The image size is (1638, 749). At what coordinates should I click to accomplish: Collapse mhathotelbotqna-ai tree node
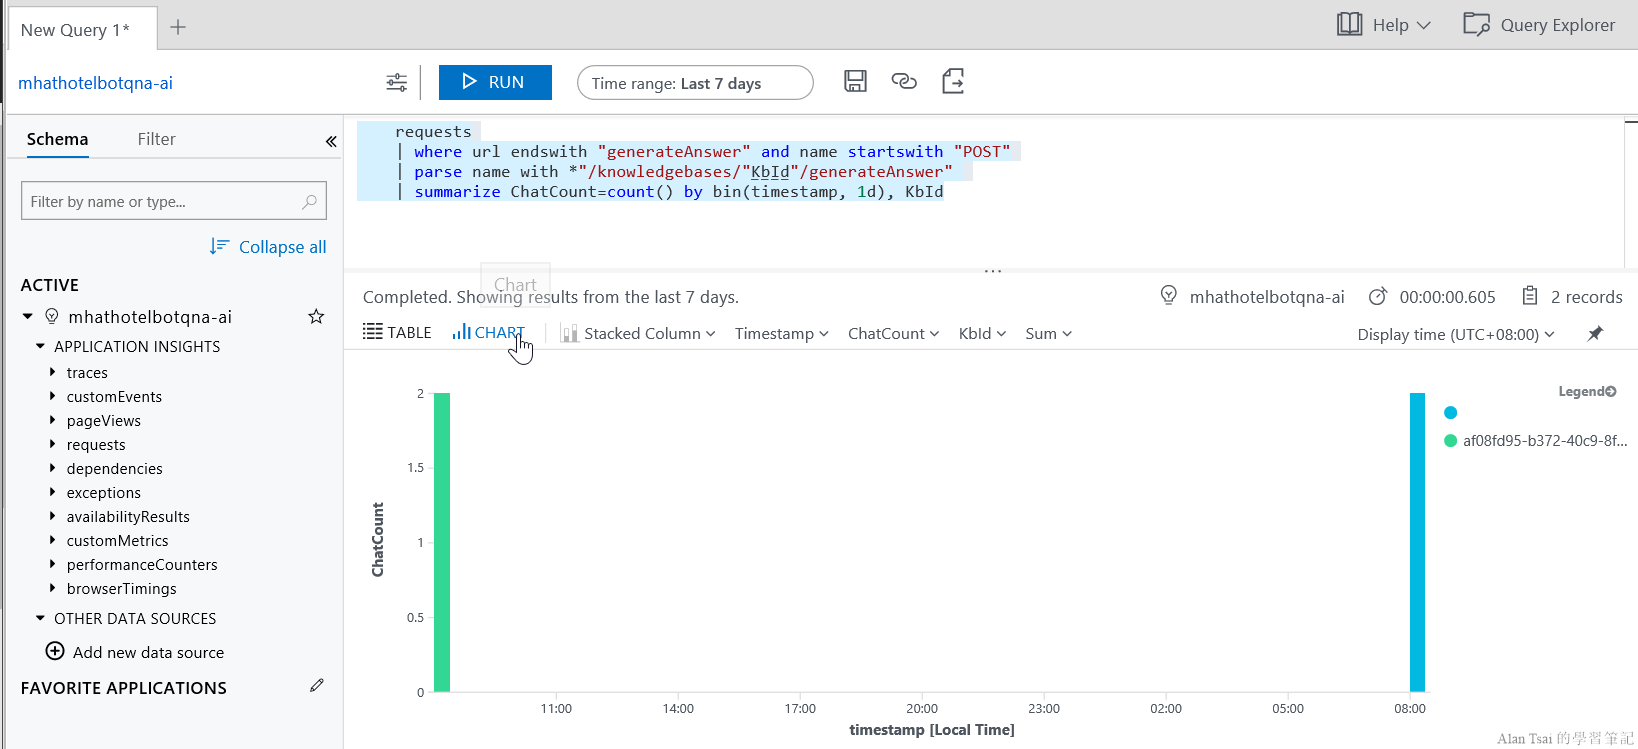tap(28, 317)
